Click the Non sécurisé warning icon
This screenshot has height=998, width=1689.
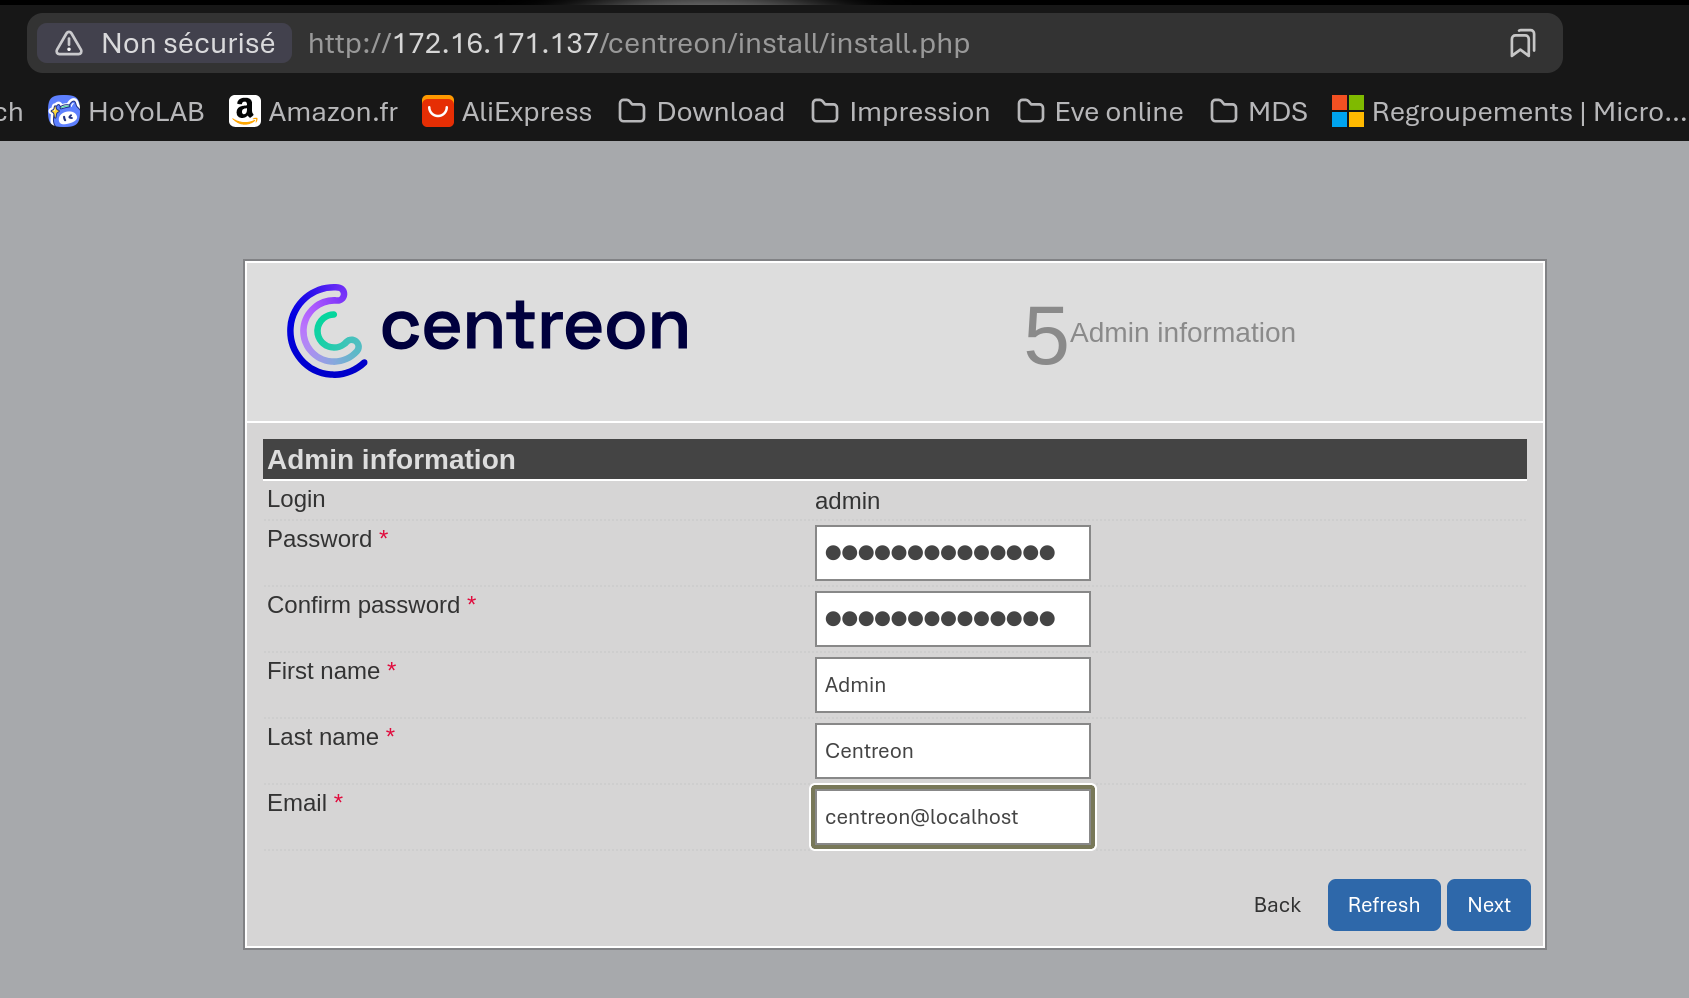coord(69,43)
